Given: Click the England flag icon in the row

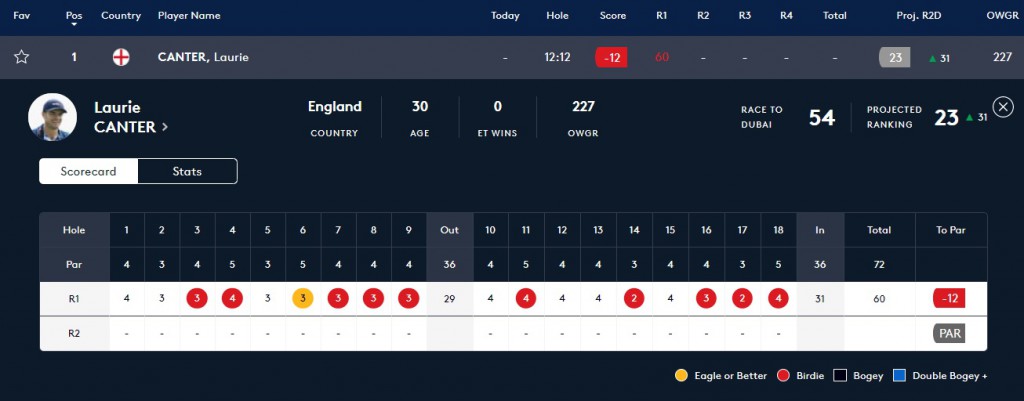Looking at the screenshot, I should point(121,57).
